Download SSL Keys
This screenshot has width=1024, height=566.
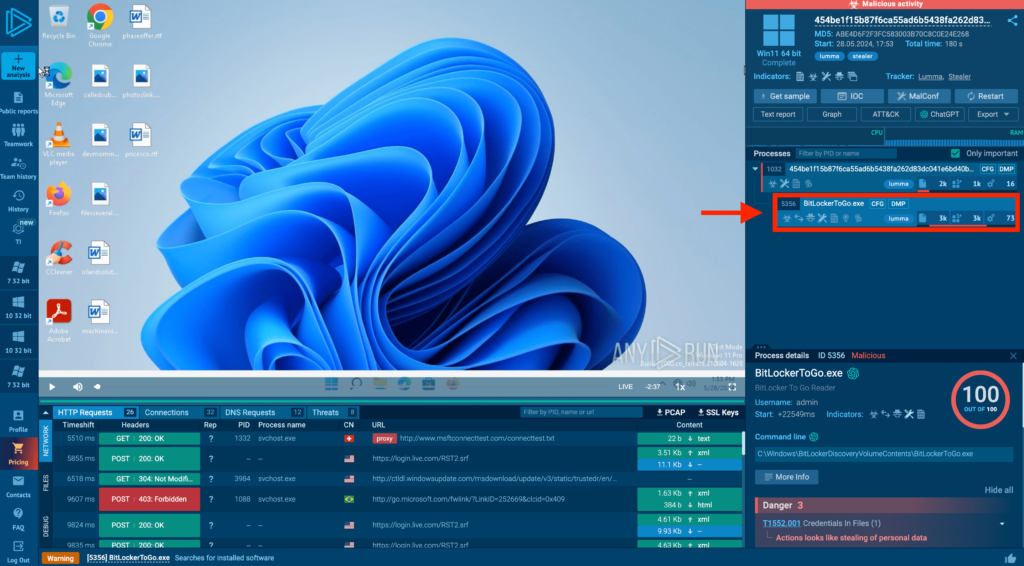click(x=718, y=413)
